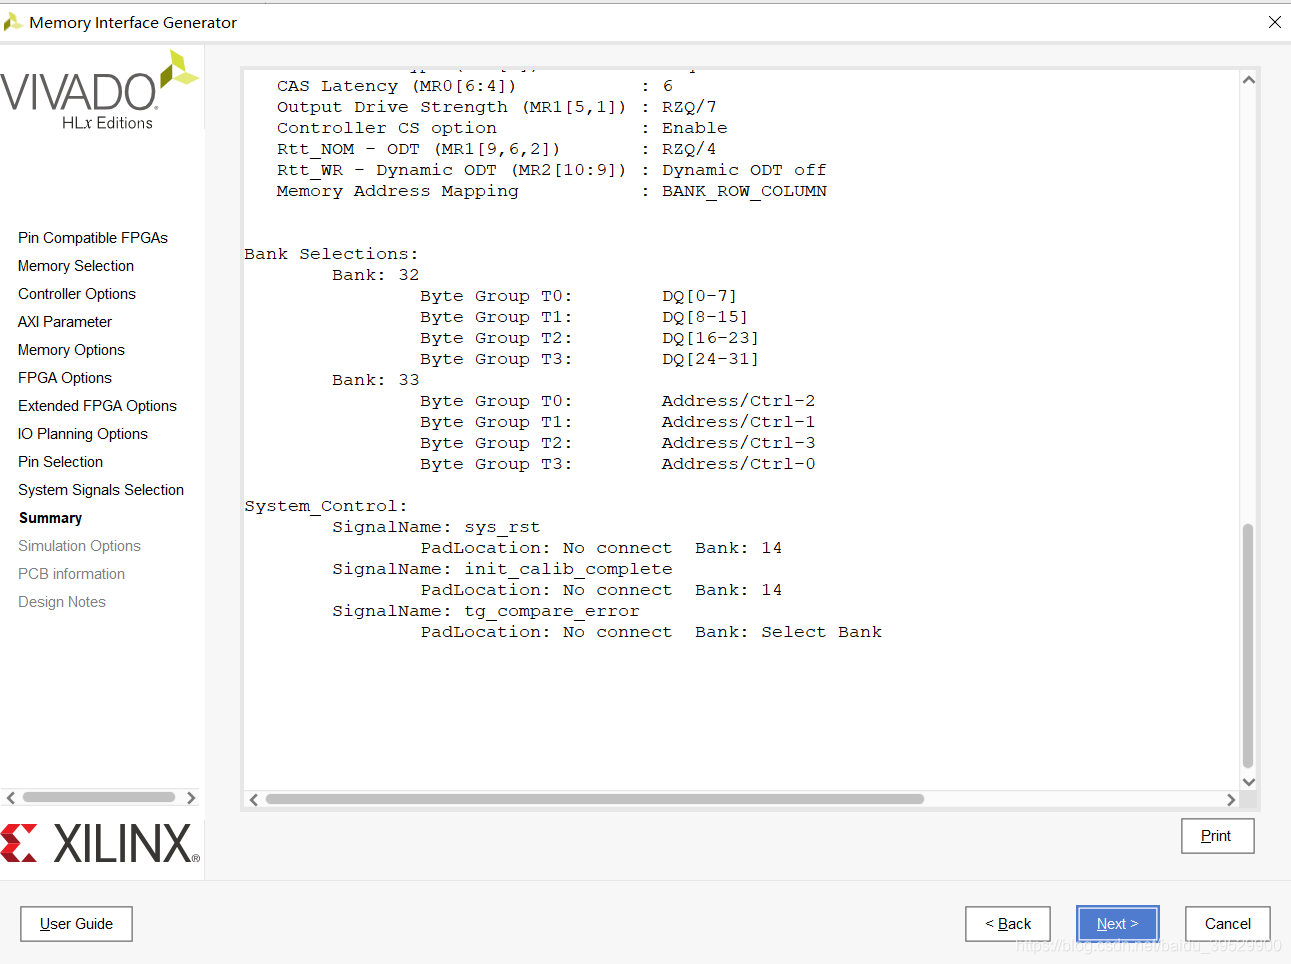
Task: Click sidebar horizontal scrollbar right arrow
Action: tap(191, 797)
